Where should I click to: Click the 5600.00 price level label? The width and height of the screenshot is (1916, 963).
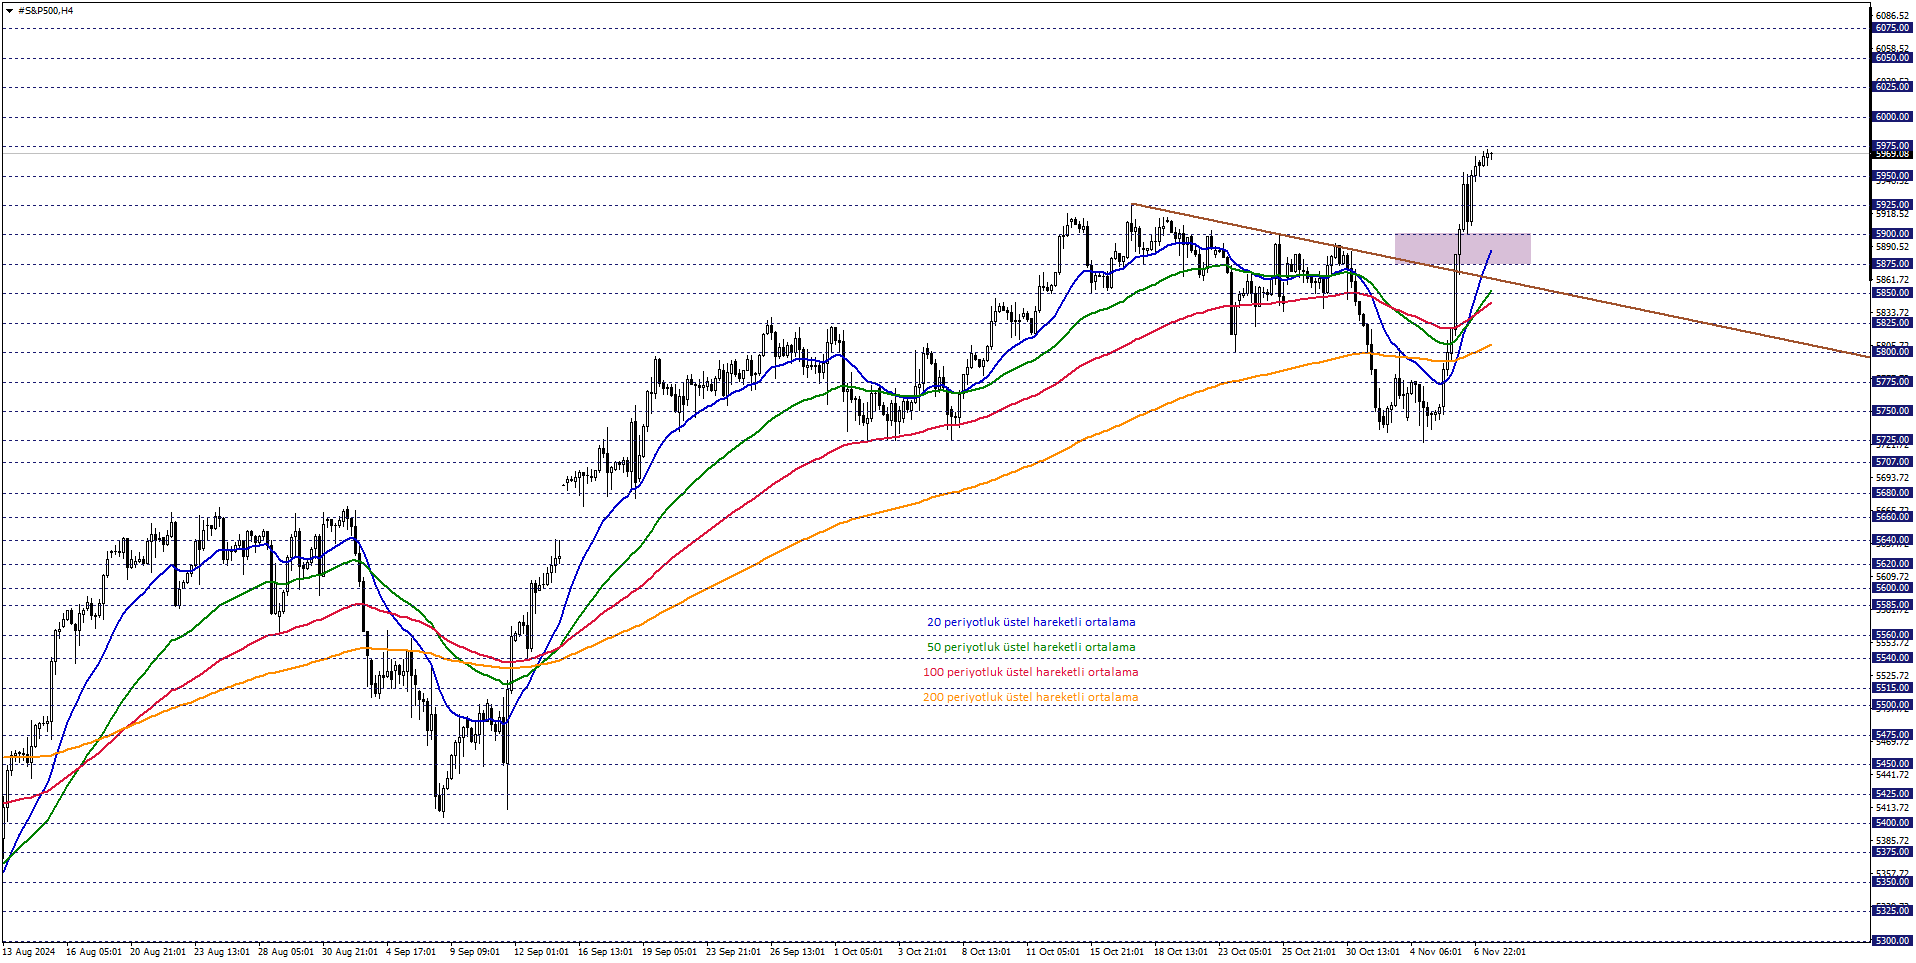tap(1892, 588)
